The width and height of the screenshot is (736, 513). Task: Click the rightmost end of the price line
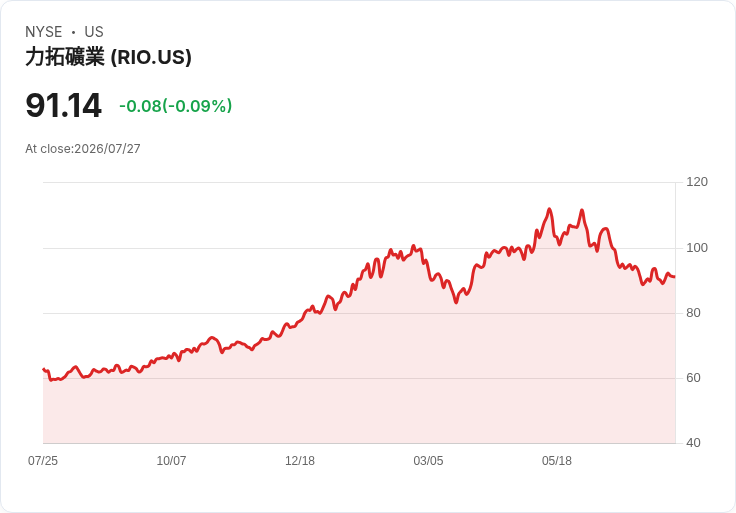pos(675,277)
